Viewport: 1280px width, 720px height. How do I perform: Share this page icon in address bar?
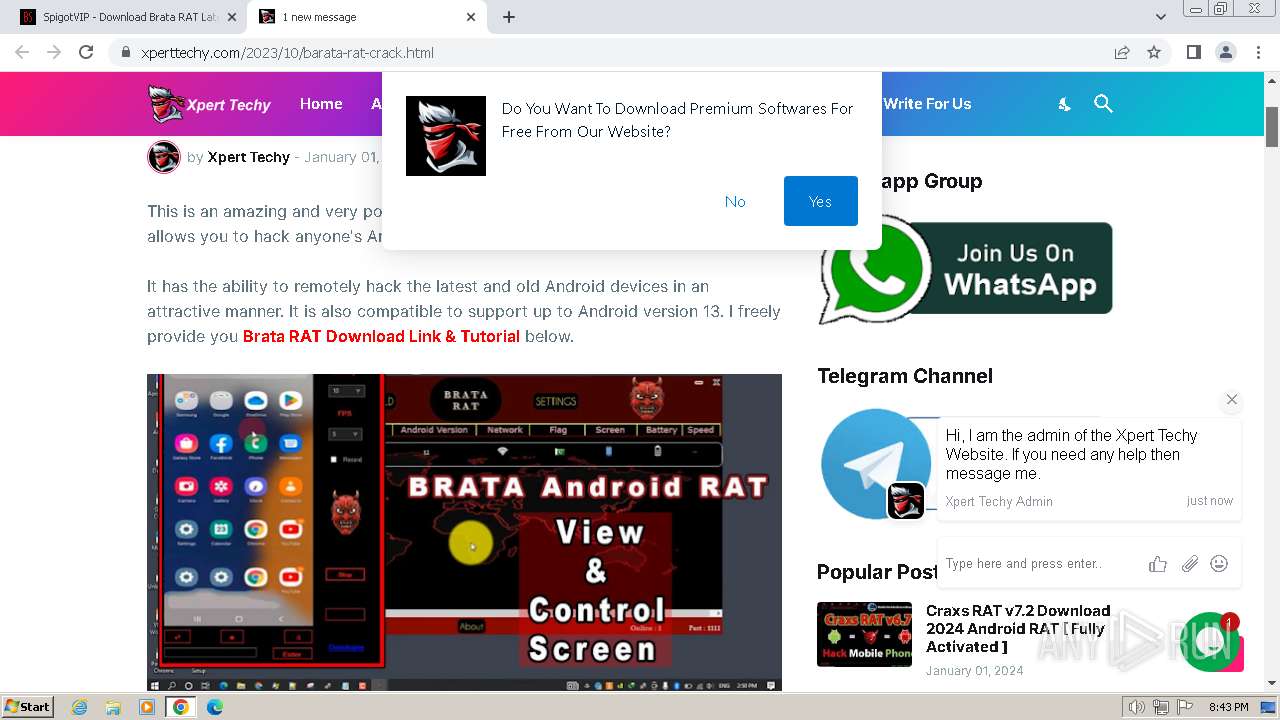pos(1122,52)
